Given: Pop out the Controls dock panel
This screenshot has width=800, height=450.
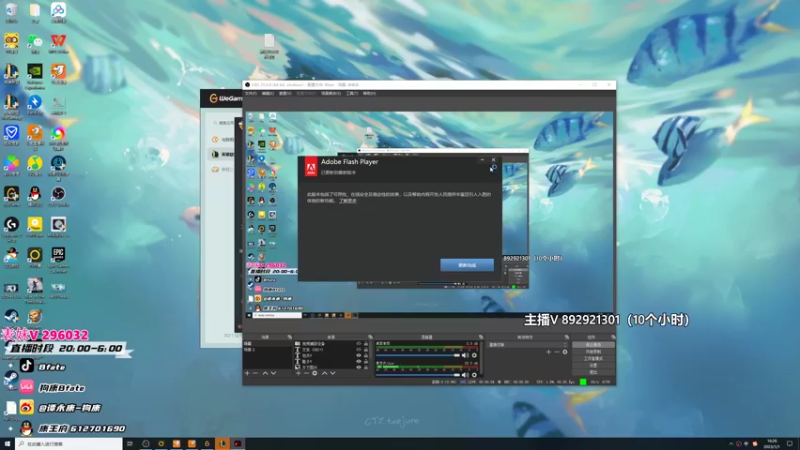Looking at the screenshot, I should [x=613, y=337].
